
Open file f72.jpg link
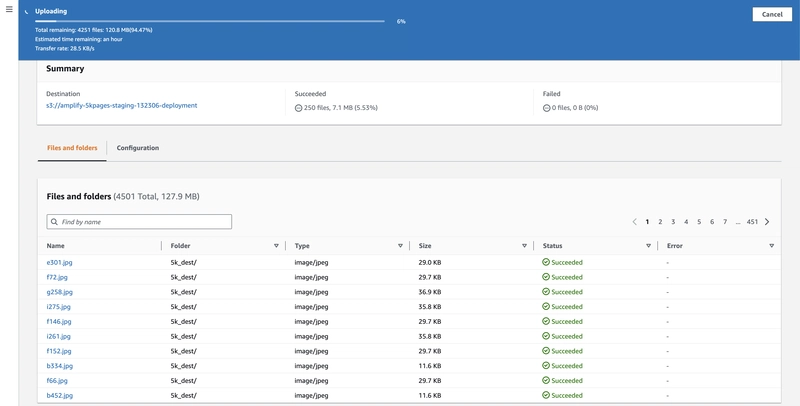coord(57,277)
